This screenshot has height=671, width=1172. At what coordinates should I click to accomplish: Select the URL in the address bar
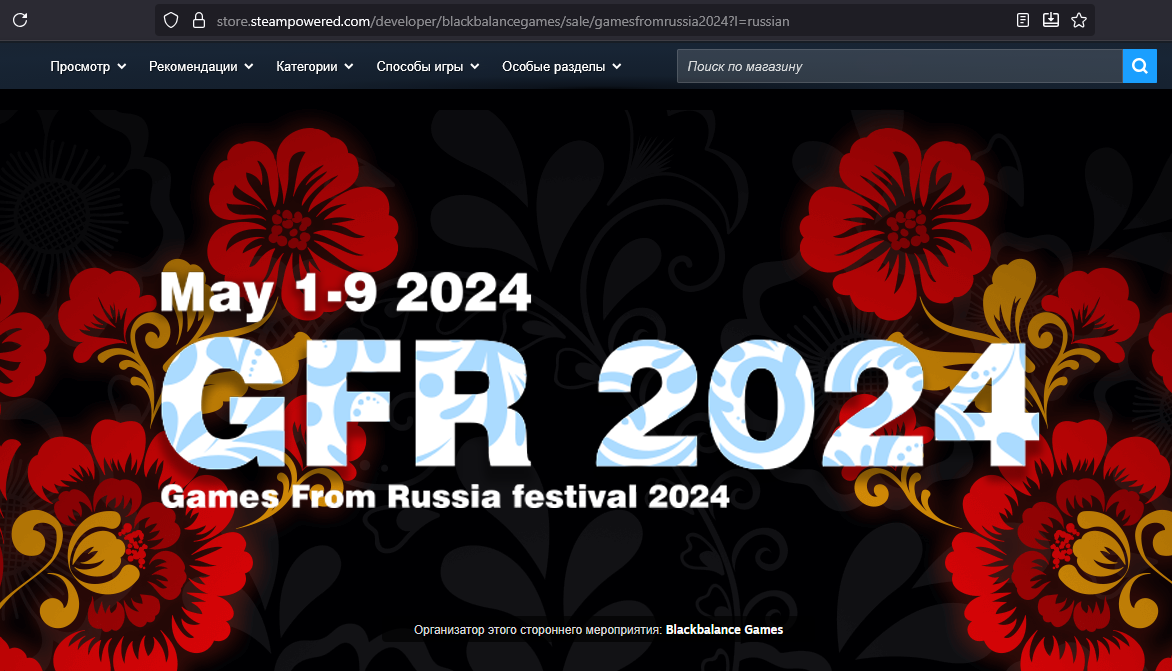pyautogui.click(x=503, y=21)
